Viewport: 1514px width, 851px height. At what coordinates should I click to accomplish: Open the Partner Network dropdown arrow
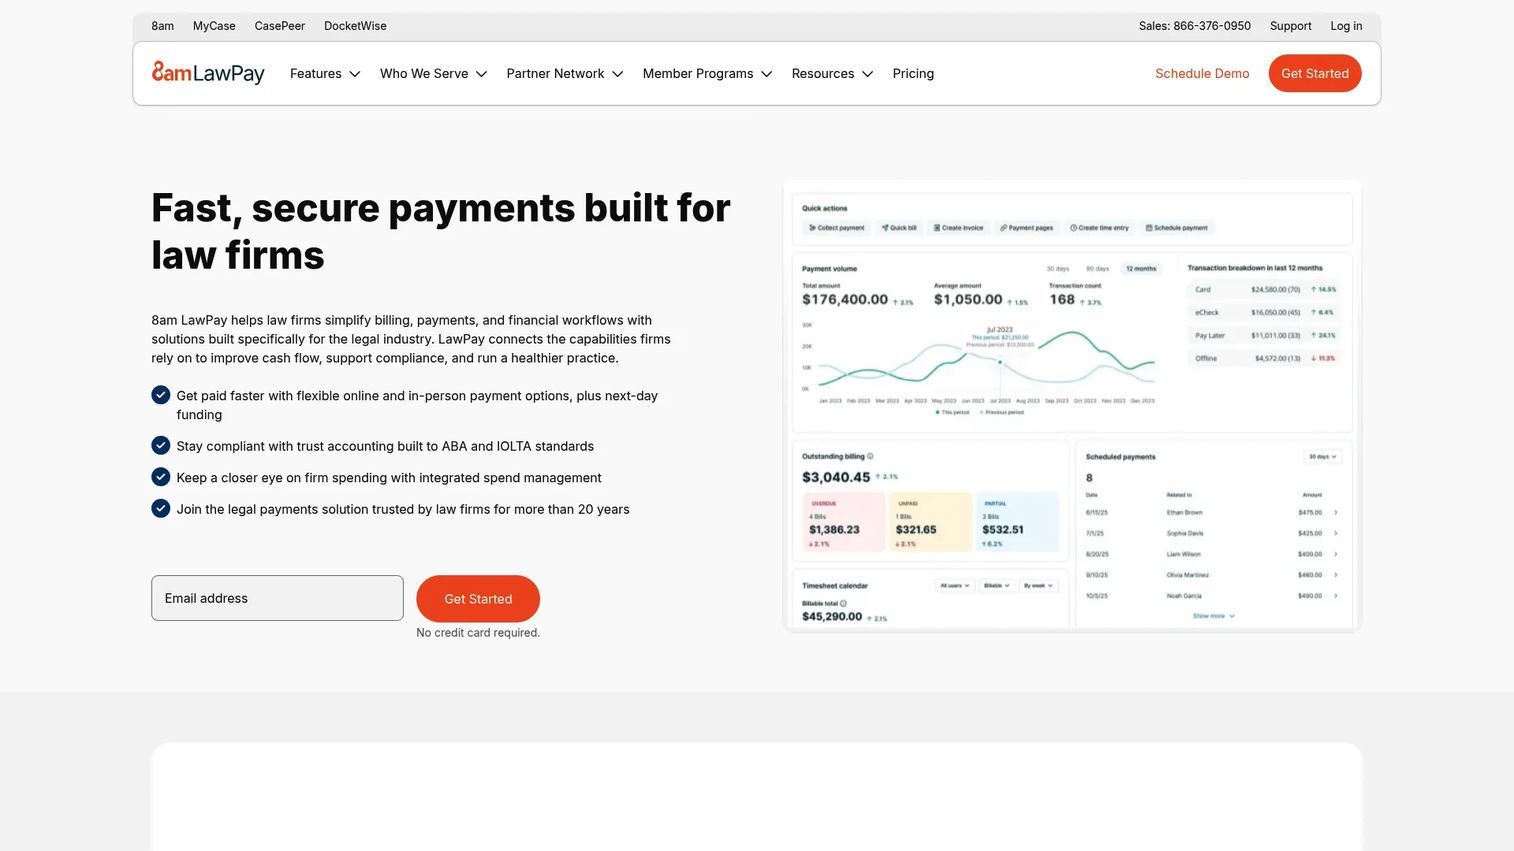(x=617, y=74)
